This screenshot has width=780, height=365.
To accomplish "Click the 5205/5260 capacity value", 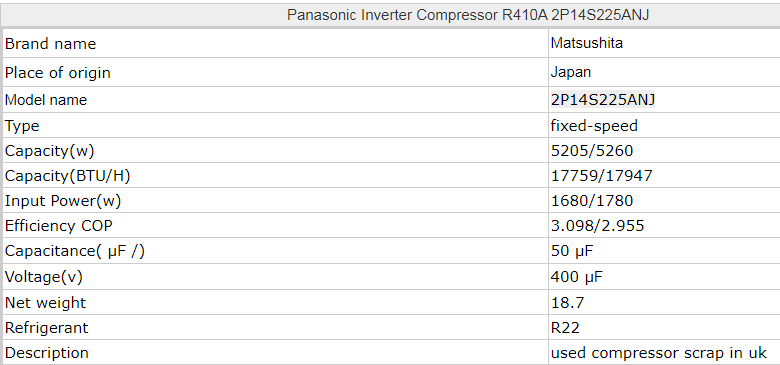I will tap(592, 150).
